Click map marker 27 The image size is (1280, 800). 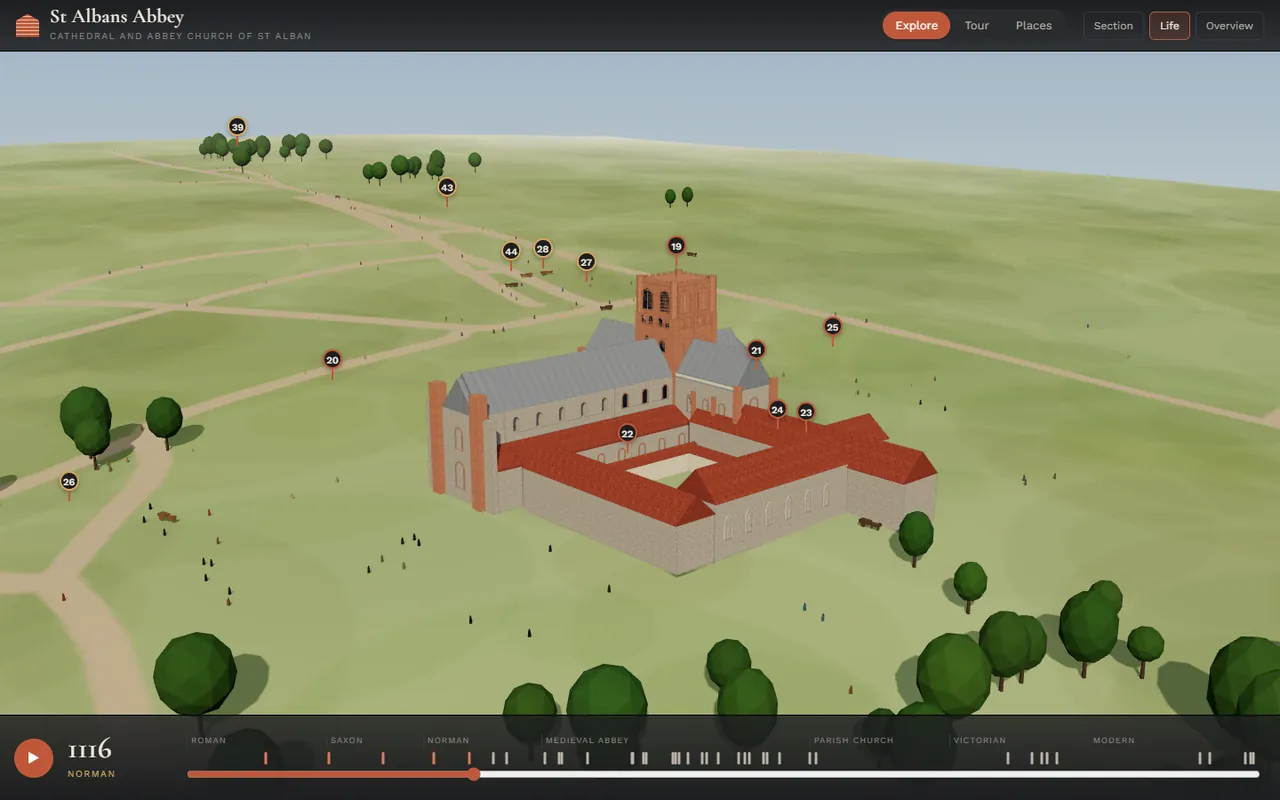(587, 262)
